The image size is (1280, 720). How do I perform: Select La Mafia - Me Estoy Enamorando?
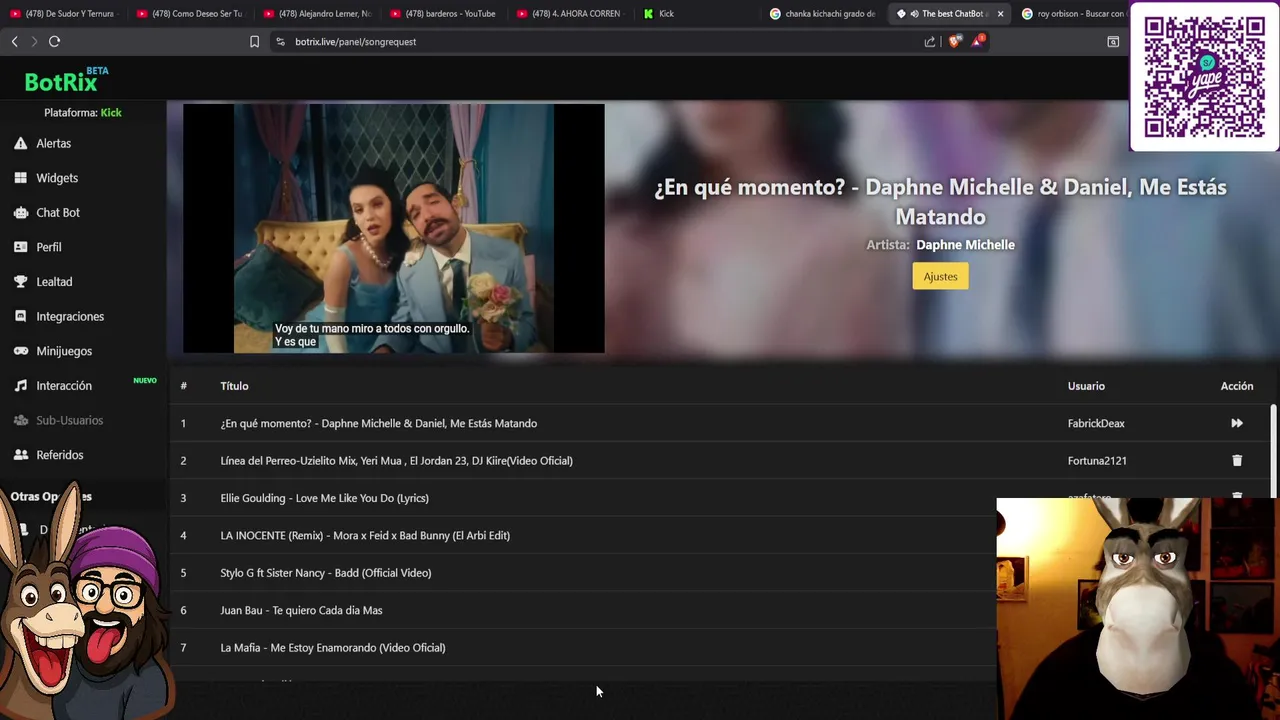point(333,648)
